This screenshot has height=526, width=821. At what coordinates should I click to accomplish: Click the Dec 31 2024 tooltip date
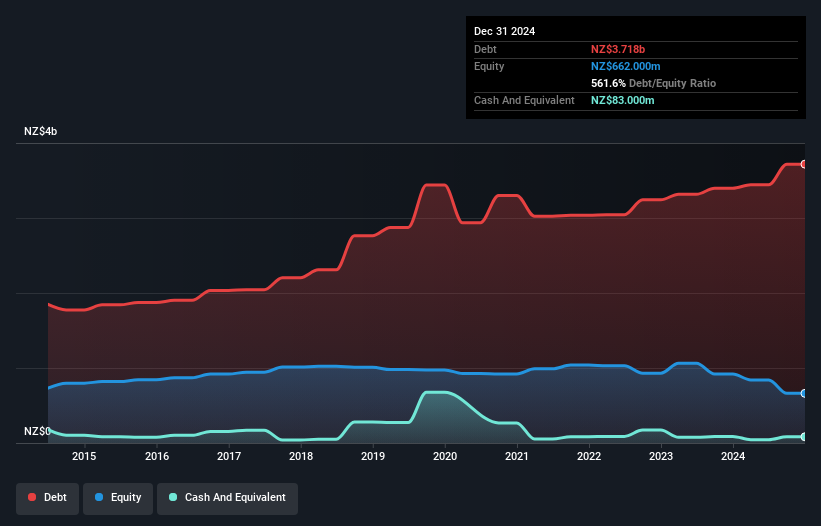504,31
